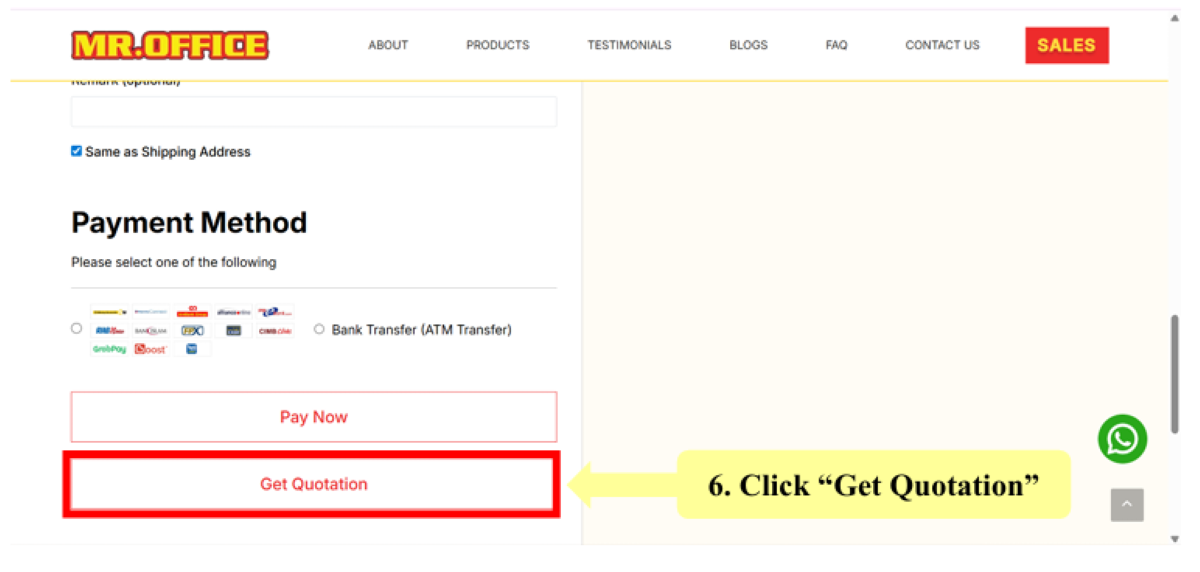This screenshot has width=1200, height=572.
Task: Click the Boost payment logo
Action: pyautogui.click(x=151, y=349)
